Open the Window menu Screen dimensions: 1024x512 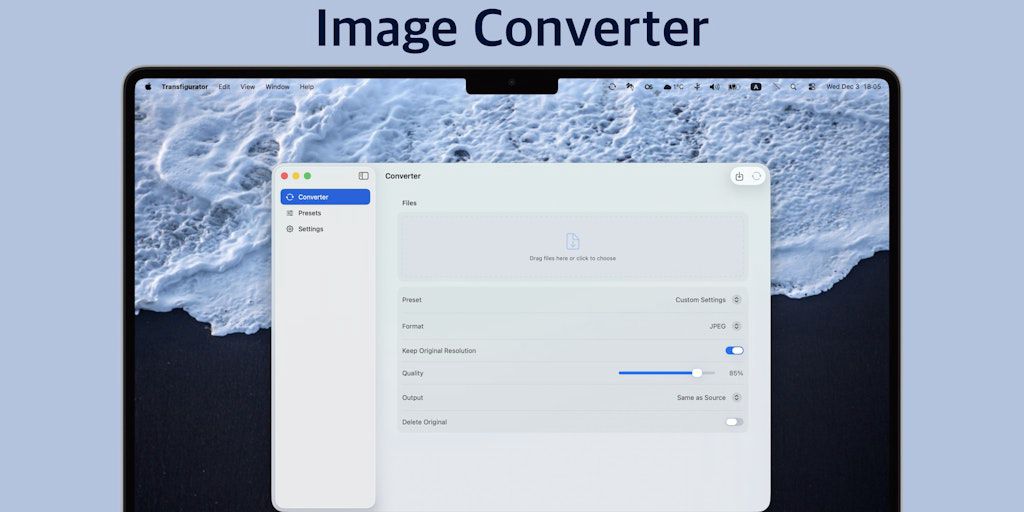click(277, 87)
